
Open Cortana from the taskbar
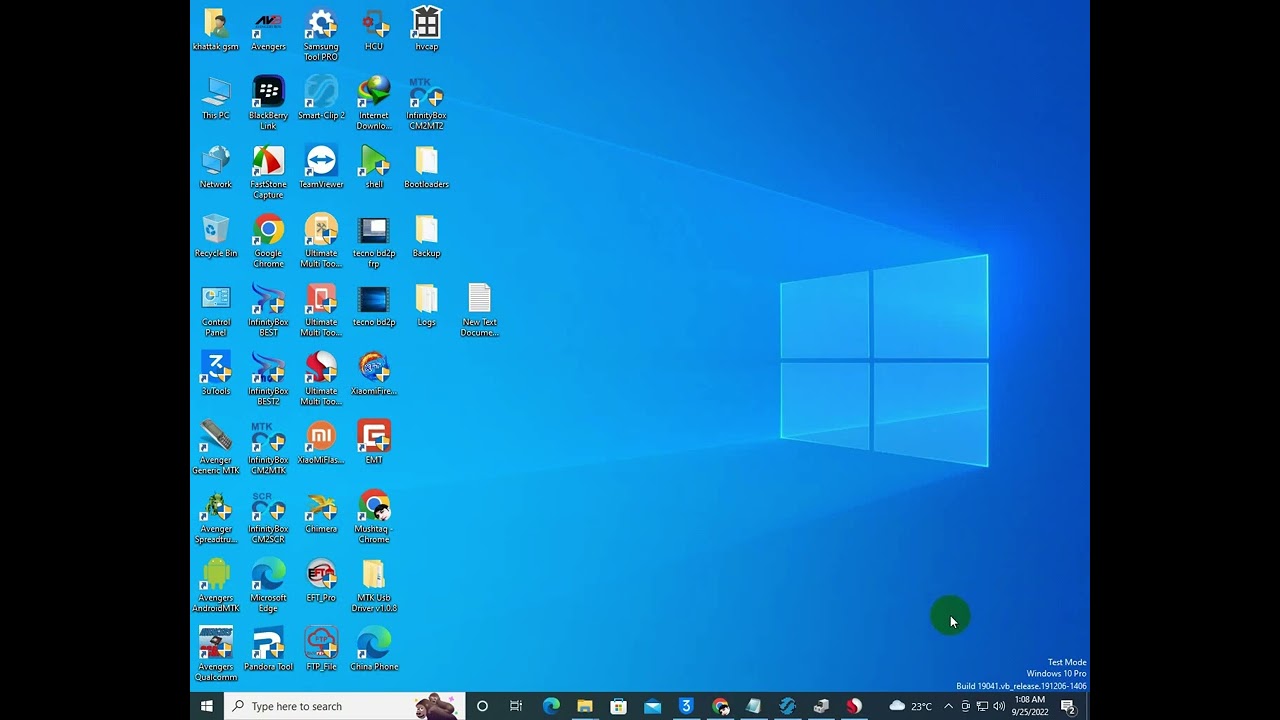482,706
